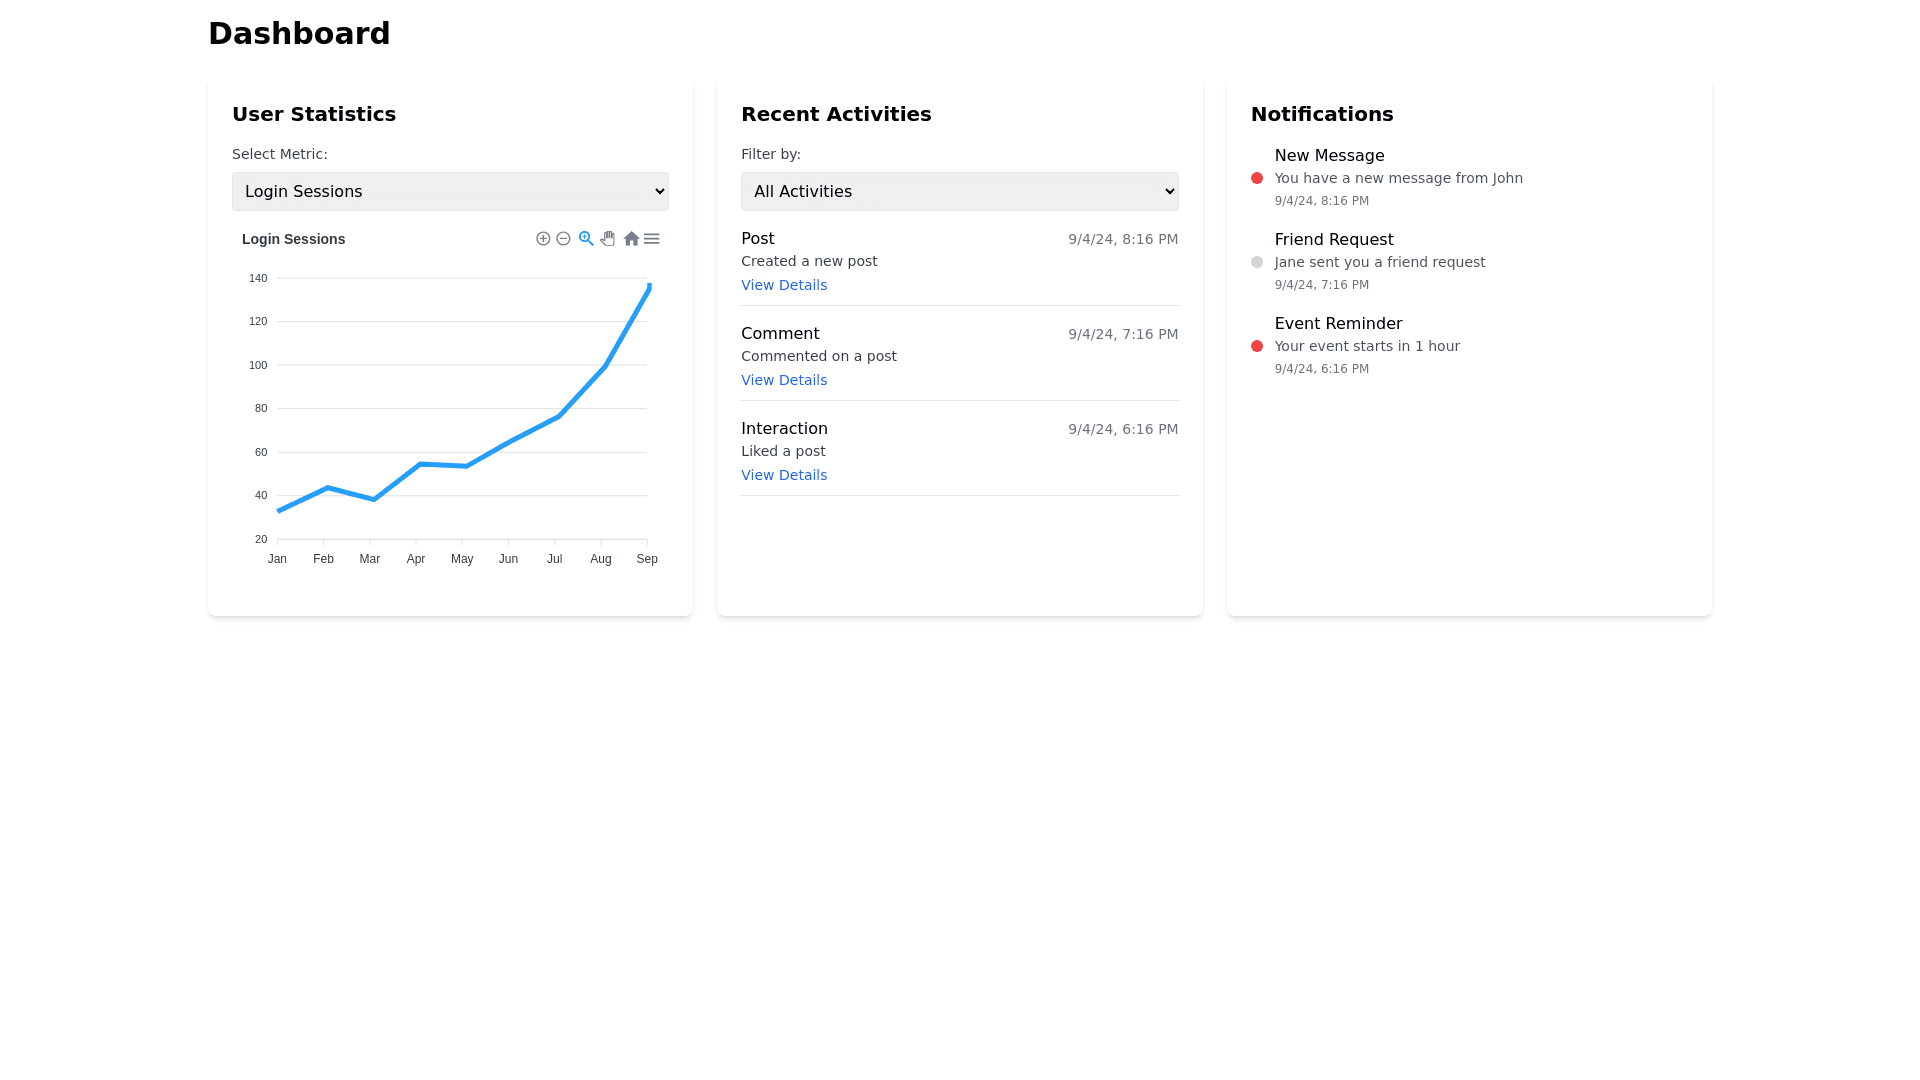Open the Friend Request notification
1920x1080 pixels.
click(1334, 240)
